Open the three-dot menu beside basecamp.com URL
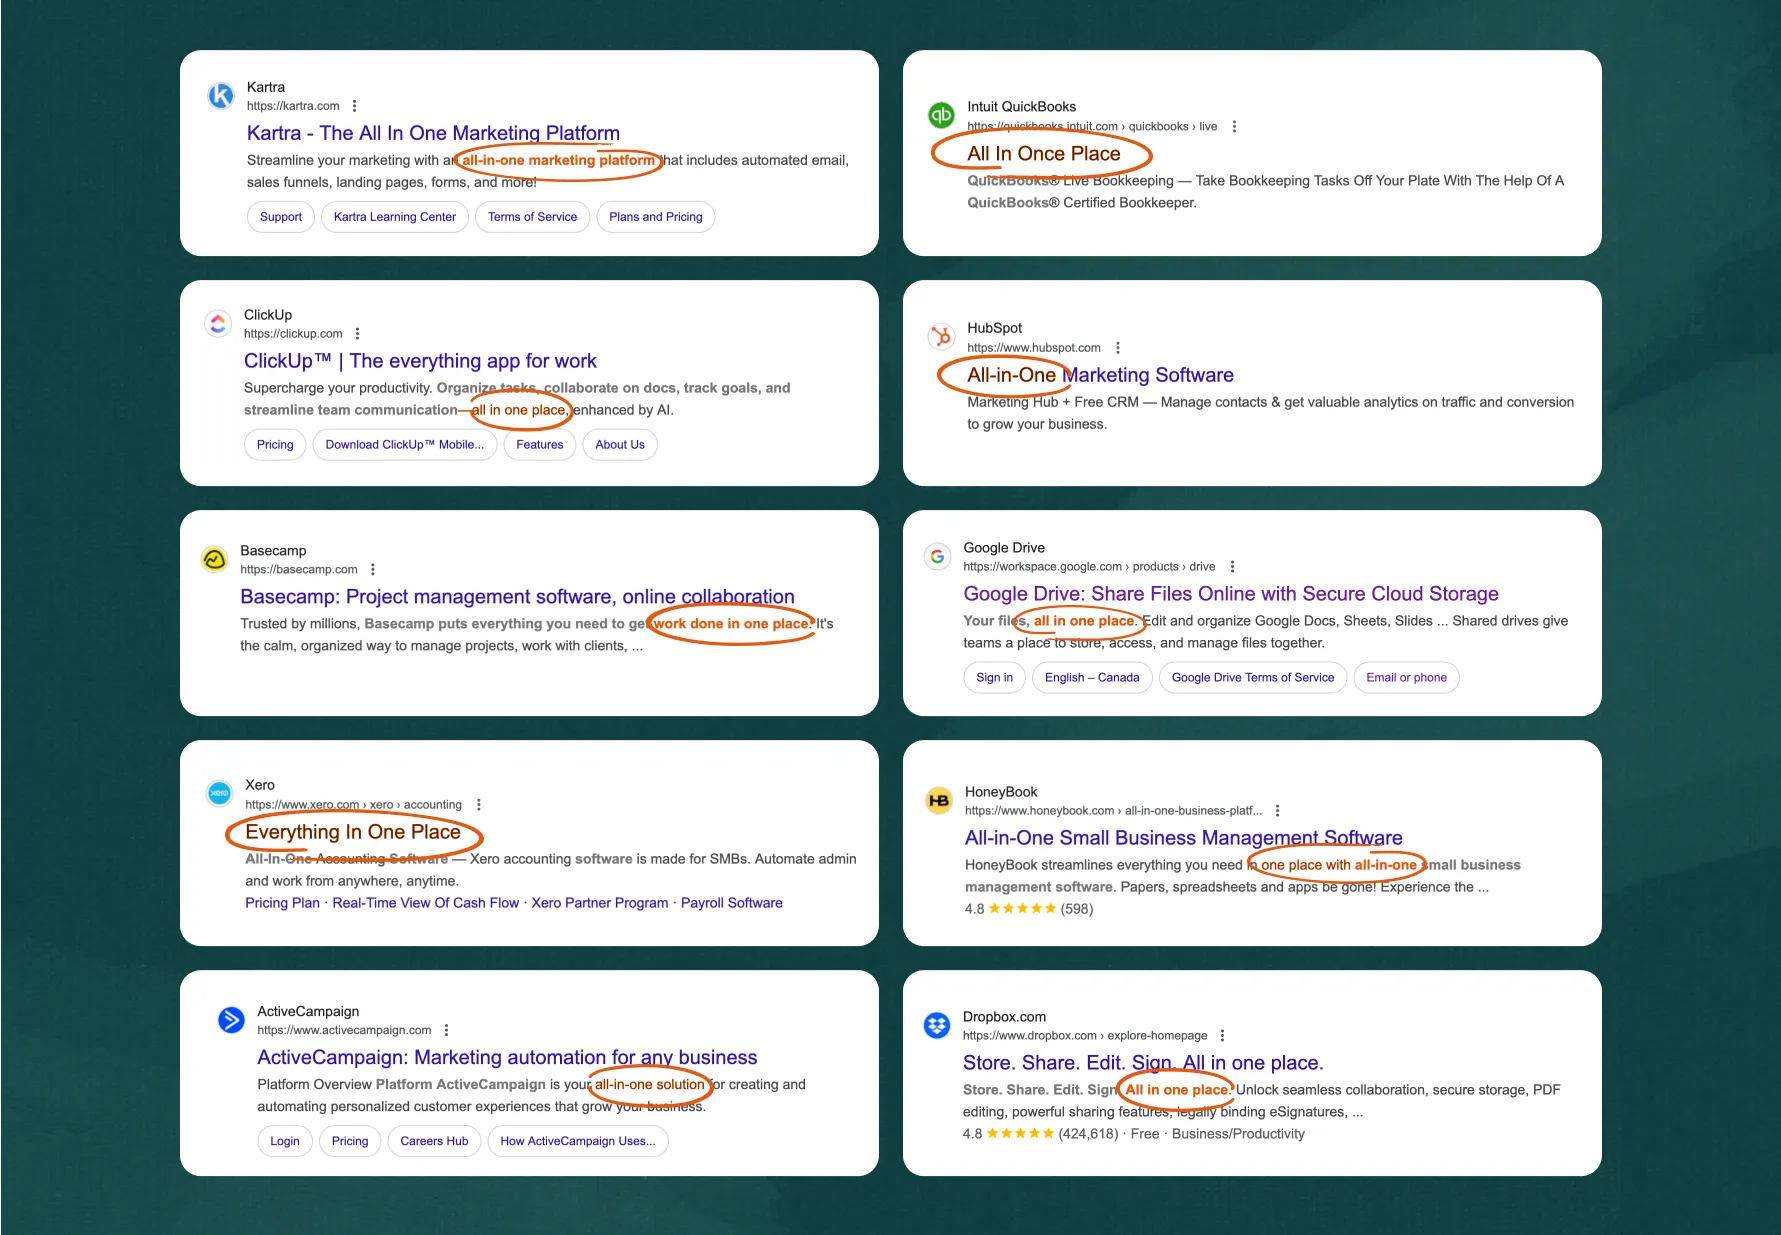 click(x=372, y=569)
